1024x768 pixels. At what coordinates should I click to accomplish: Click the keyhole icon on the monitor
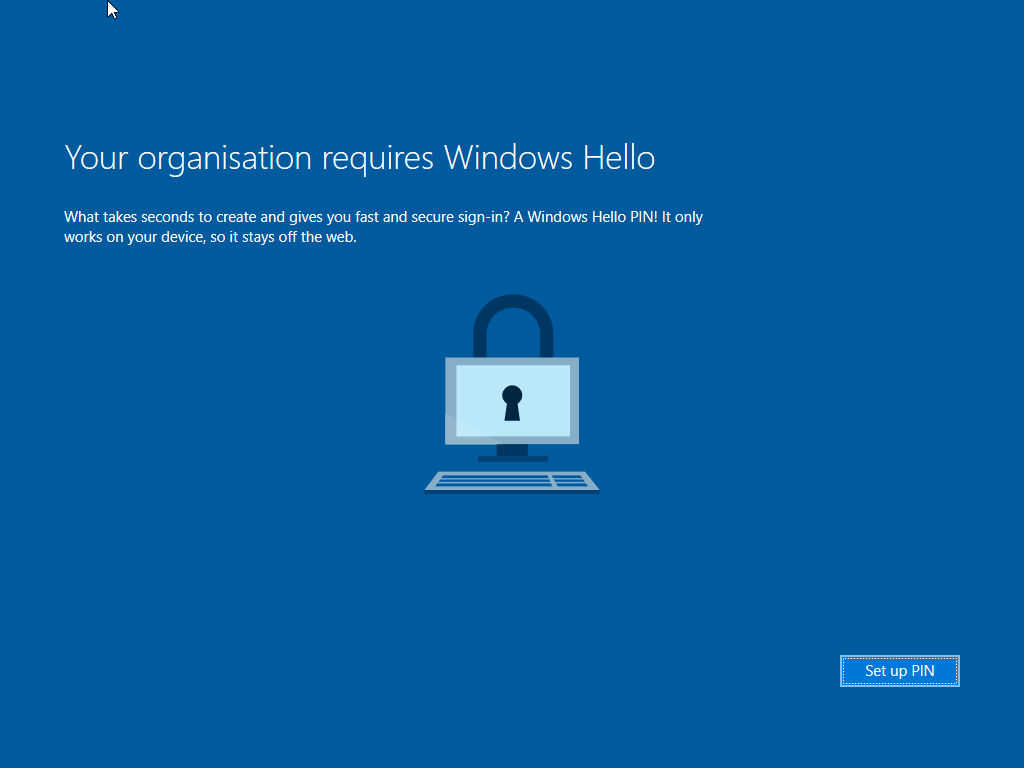click(x=512, y=402)
